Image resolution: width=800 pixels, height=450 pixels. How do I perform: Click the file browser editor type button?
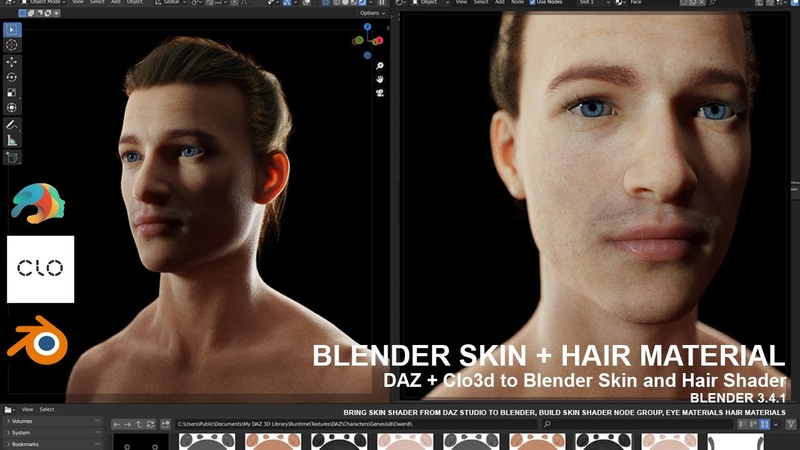tap(9, 409)
